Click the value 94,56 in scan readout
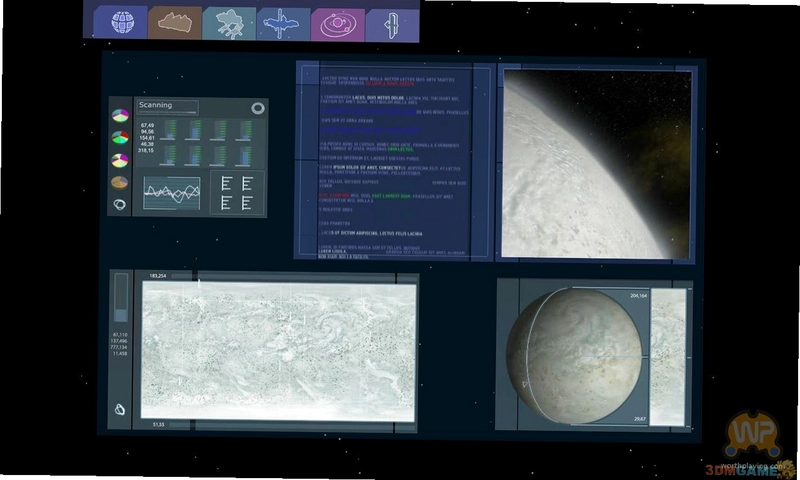Screen dimensions: 800x480 coord(147,132)
